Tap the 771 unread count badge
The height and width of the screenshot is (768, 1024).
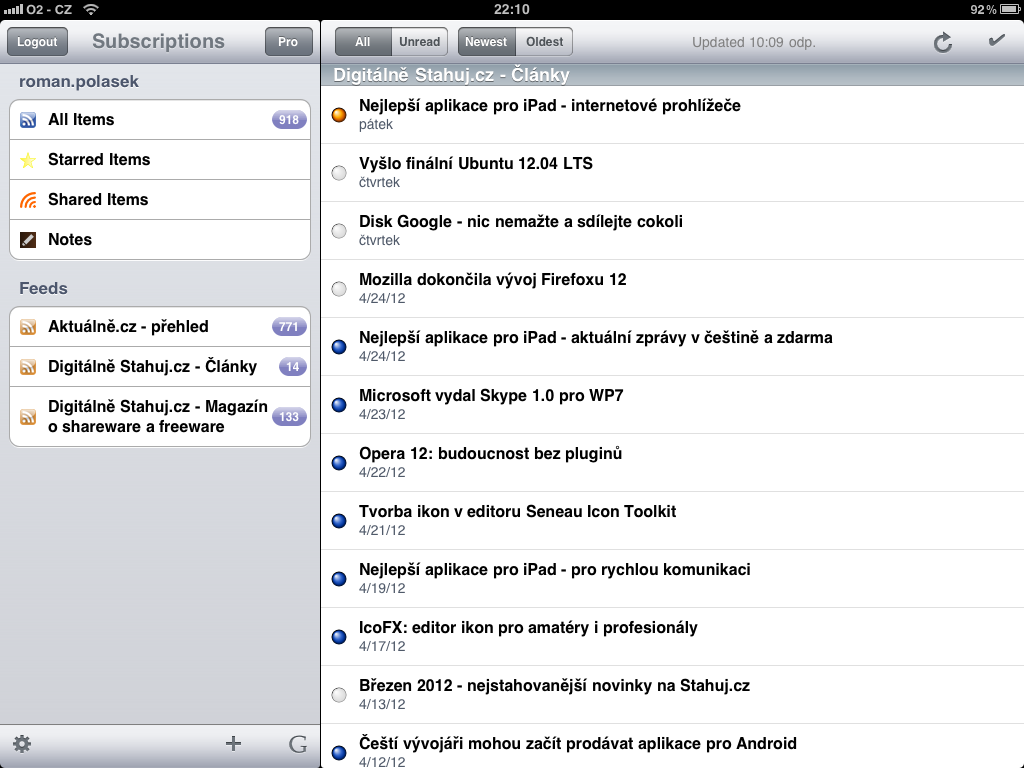point(289,327)
